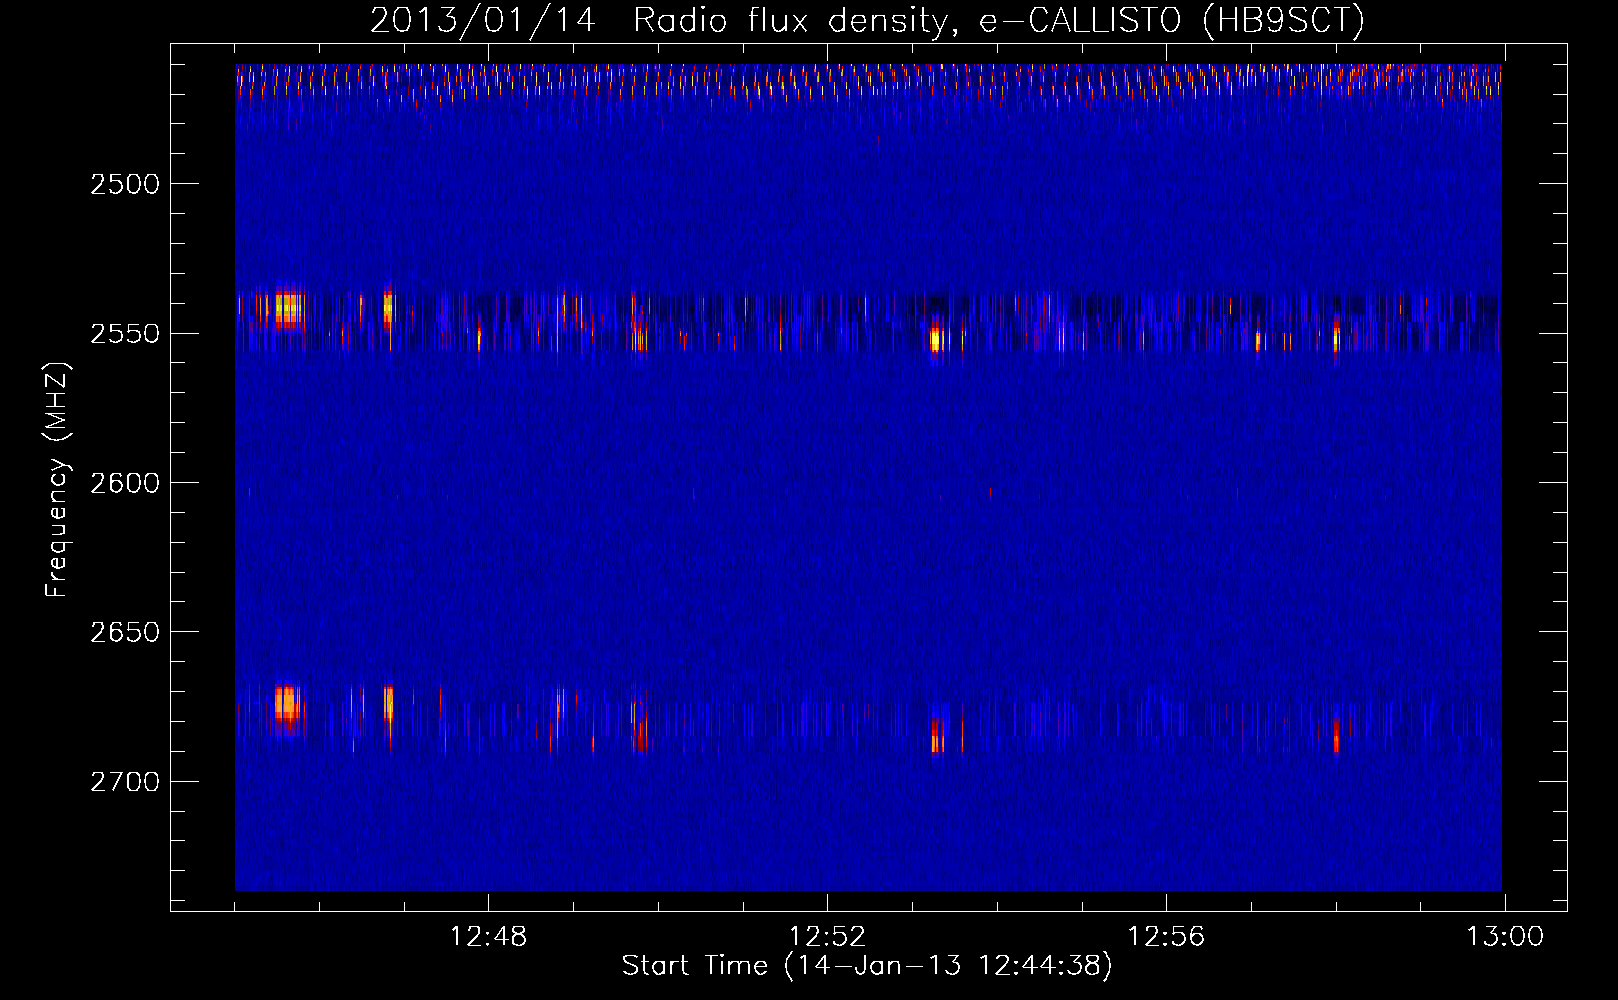Click the 2700 frequency tick label
Image resolution: width=1618 pixels, height=1000 pixels.
[x=125, y=781]
